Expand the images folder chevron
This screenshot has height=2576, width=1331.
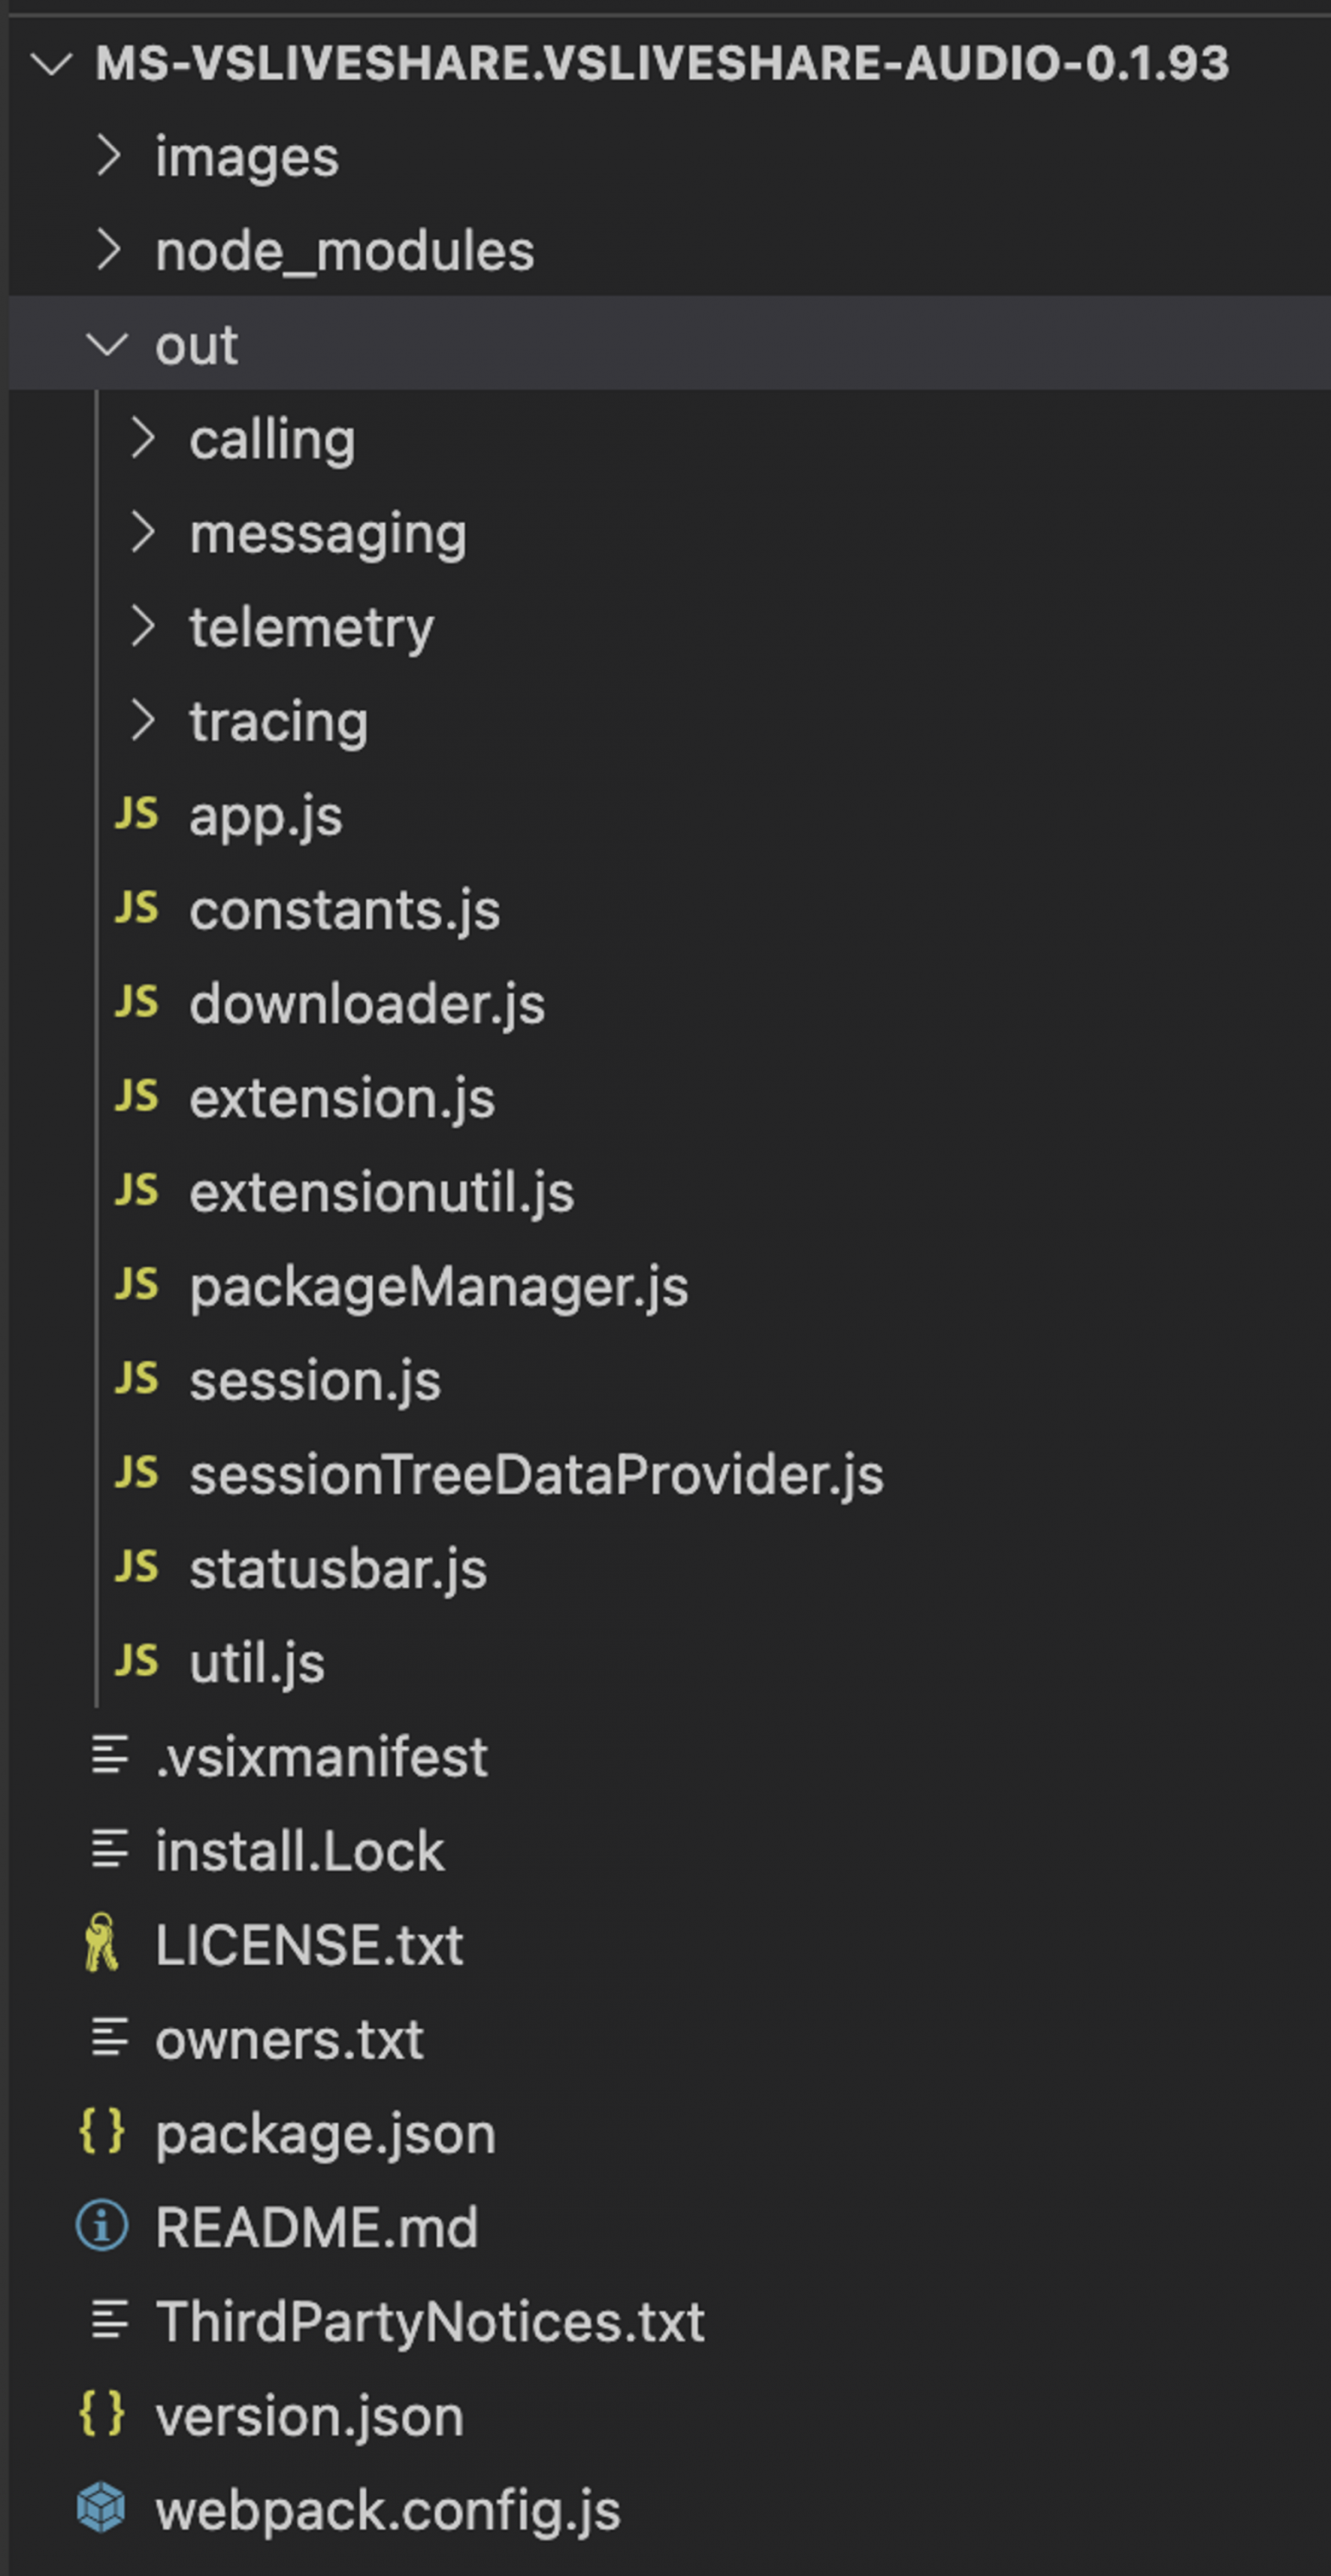click(x=108, y=156)
